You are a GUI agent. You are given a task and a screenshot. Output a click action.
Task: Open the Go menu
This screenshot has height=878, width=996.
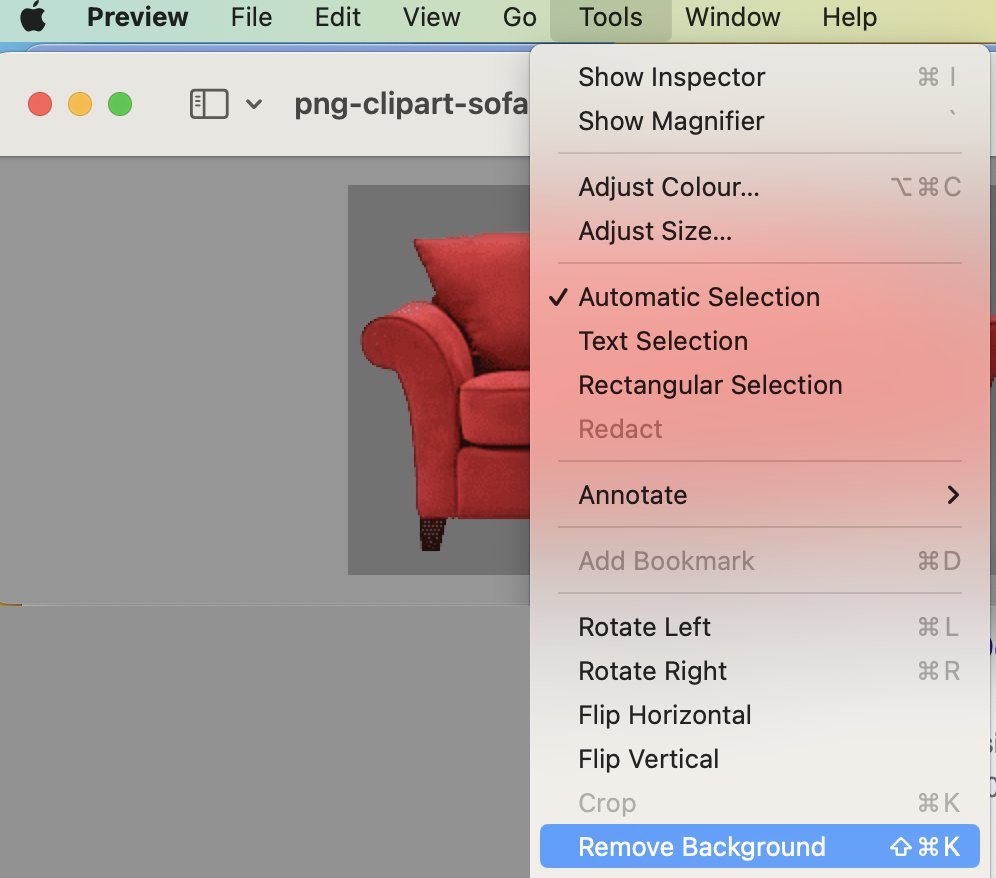point(520,17)
